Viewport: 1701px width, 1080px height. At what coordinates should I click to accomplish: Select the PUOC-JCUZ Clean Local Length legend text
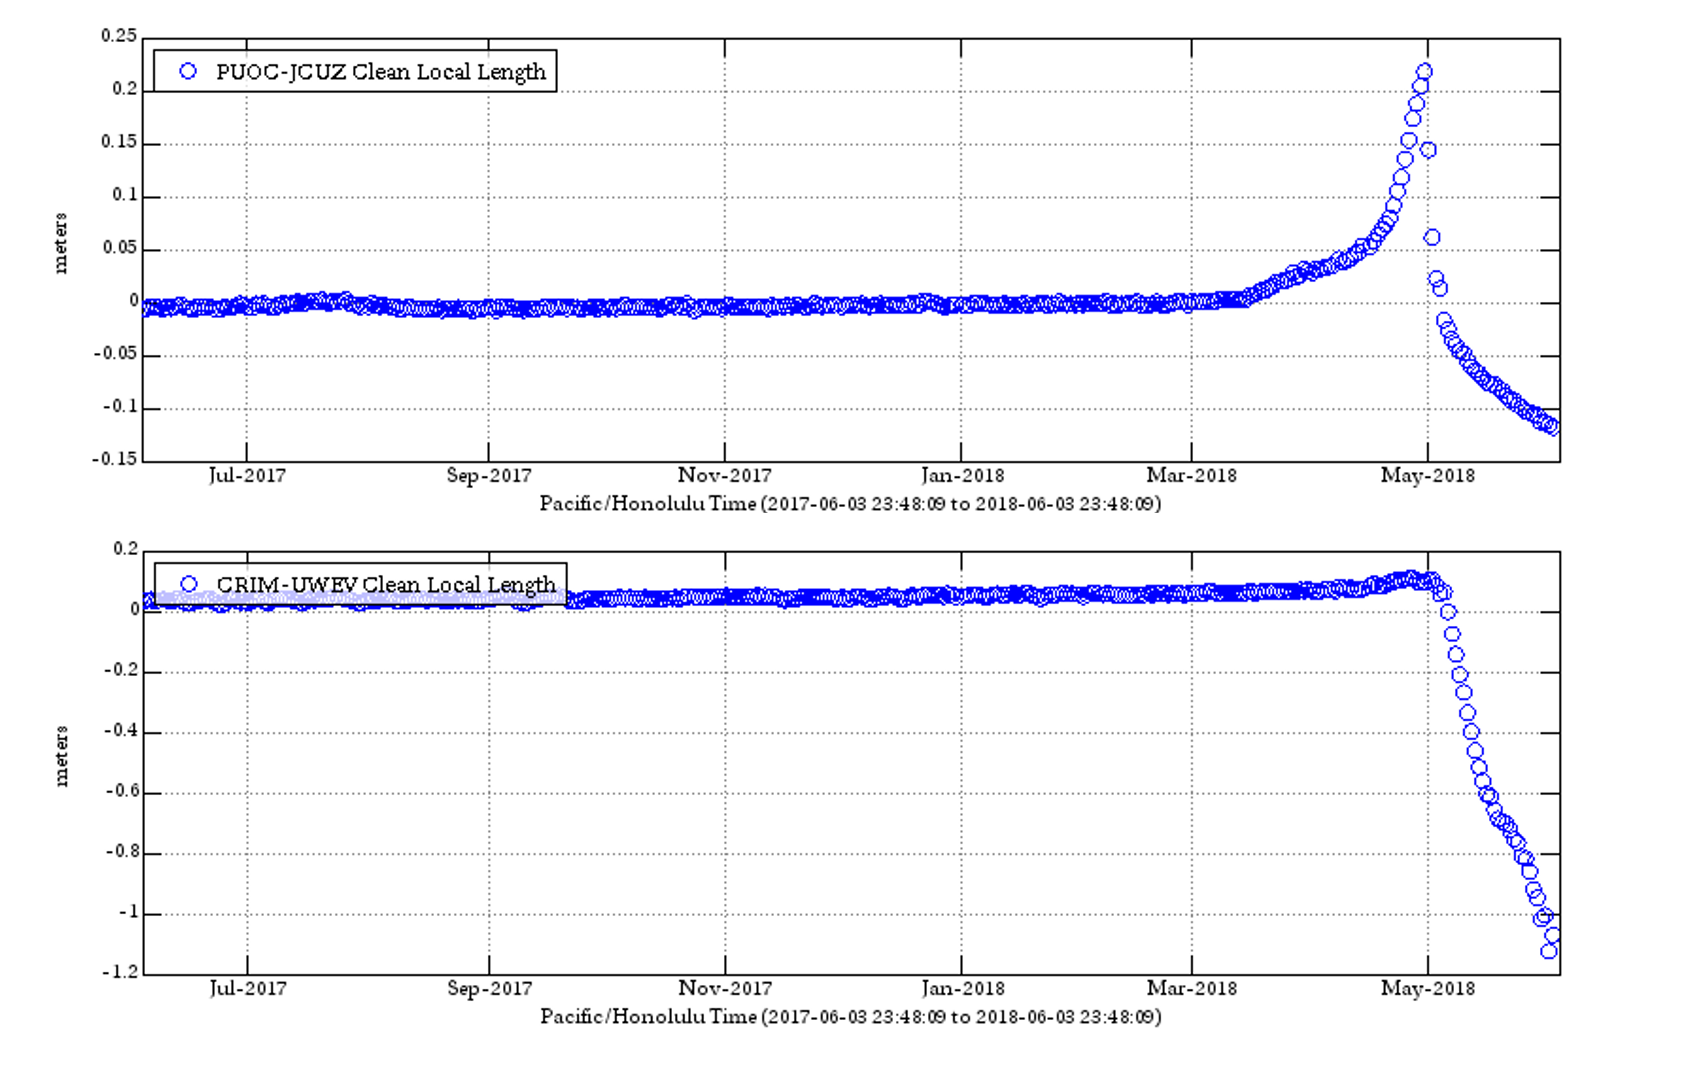[381, 72]
